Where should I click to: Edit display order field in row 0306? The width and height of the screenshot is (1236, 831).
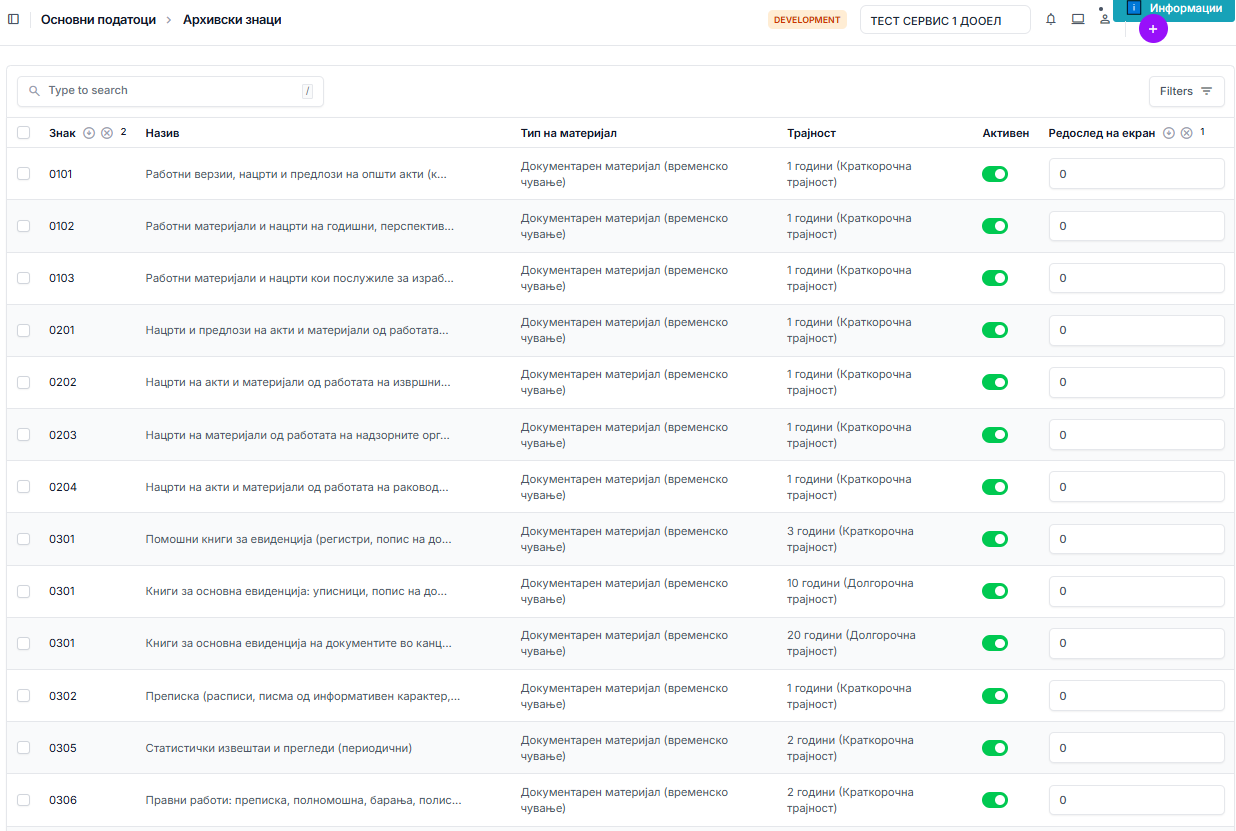tap(1137, 800)
